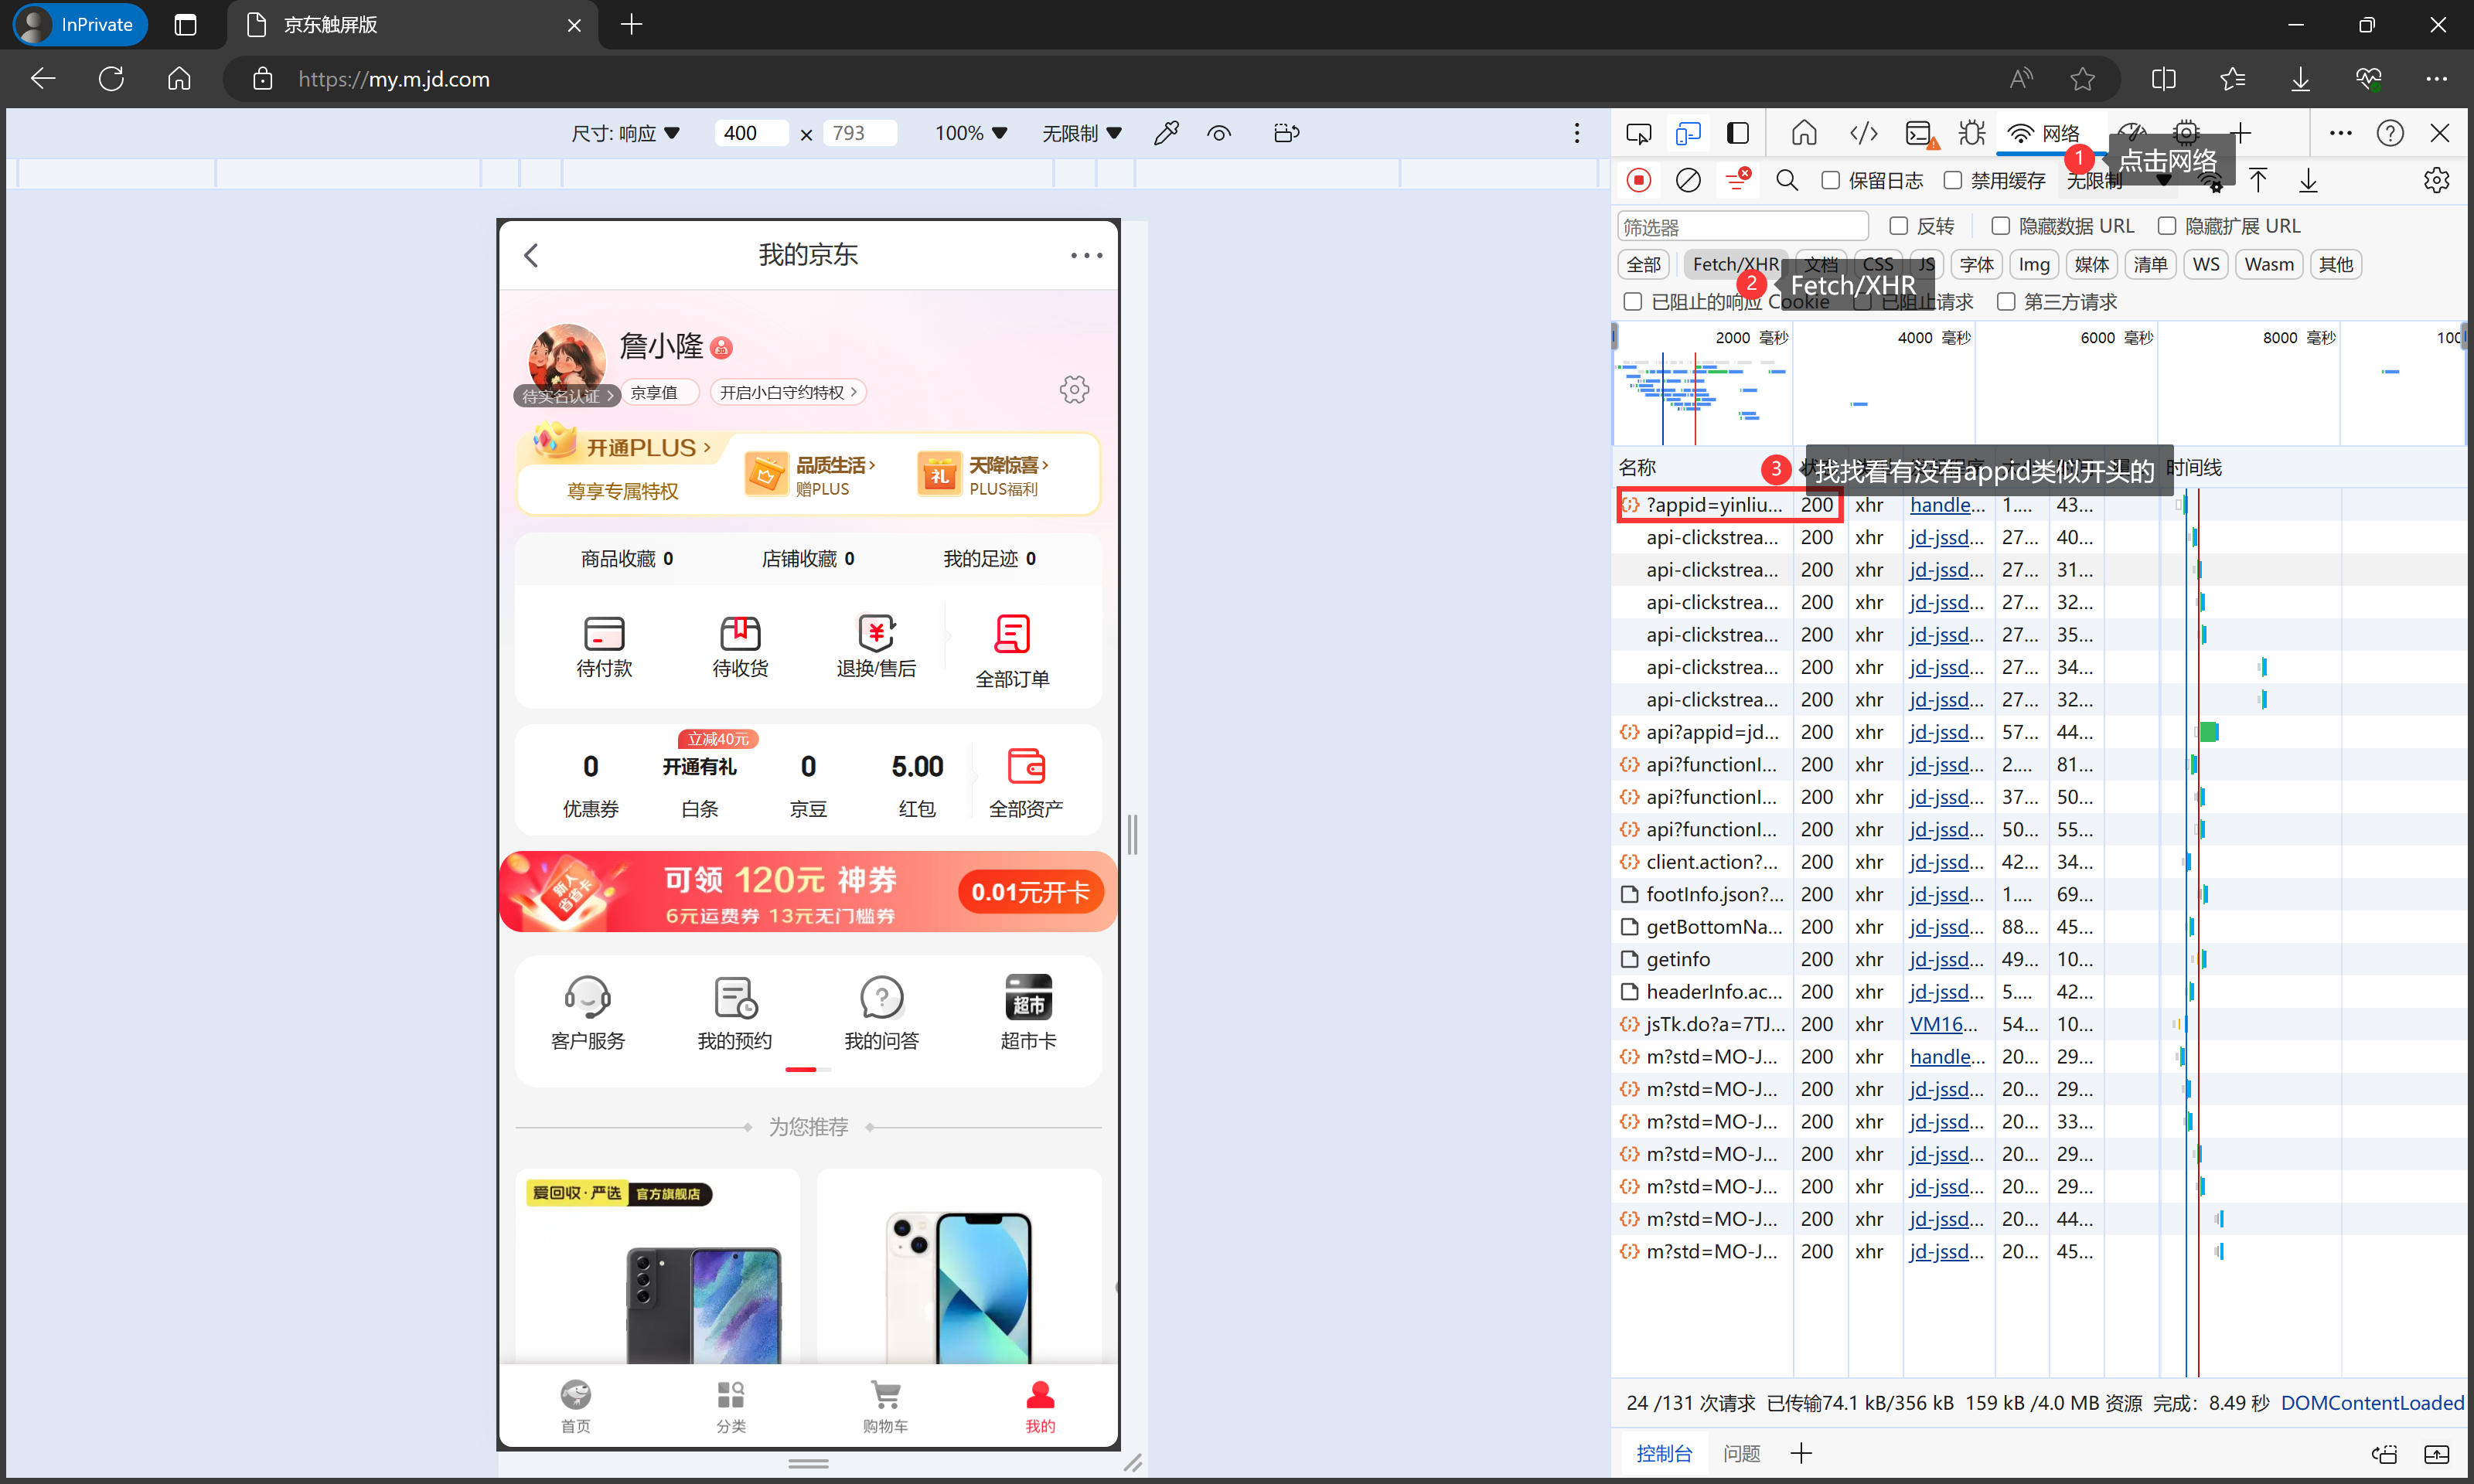Click the record network log button

(x=1638, y=180)
